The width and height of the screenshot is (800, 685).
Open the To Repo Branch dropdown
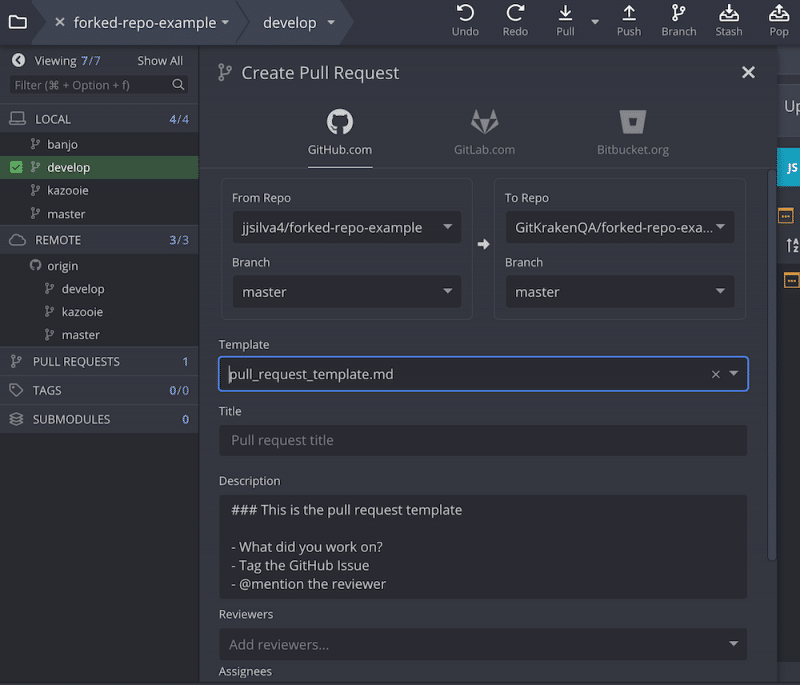click(619, 291)
